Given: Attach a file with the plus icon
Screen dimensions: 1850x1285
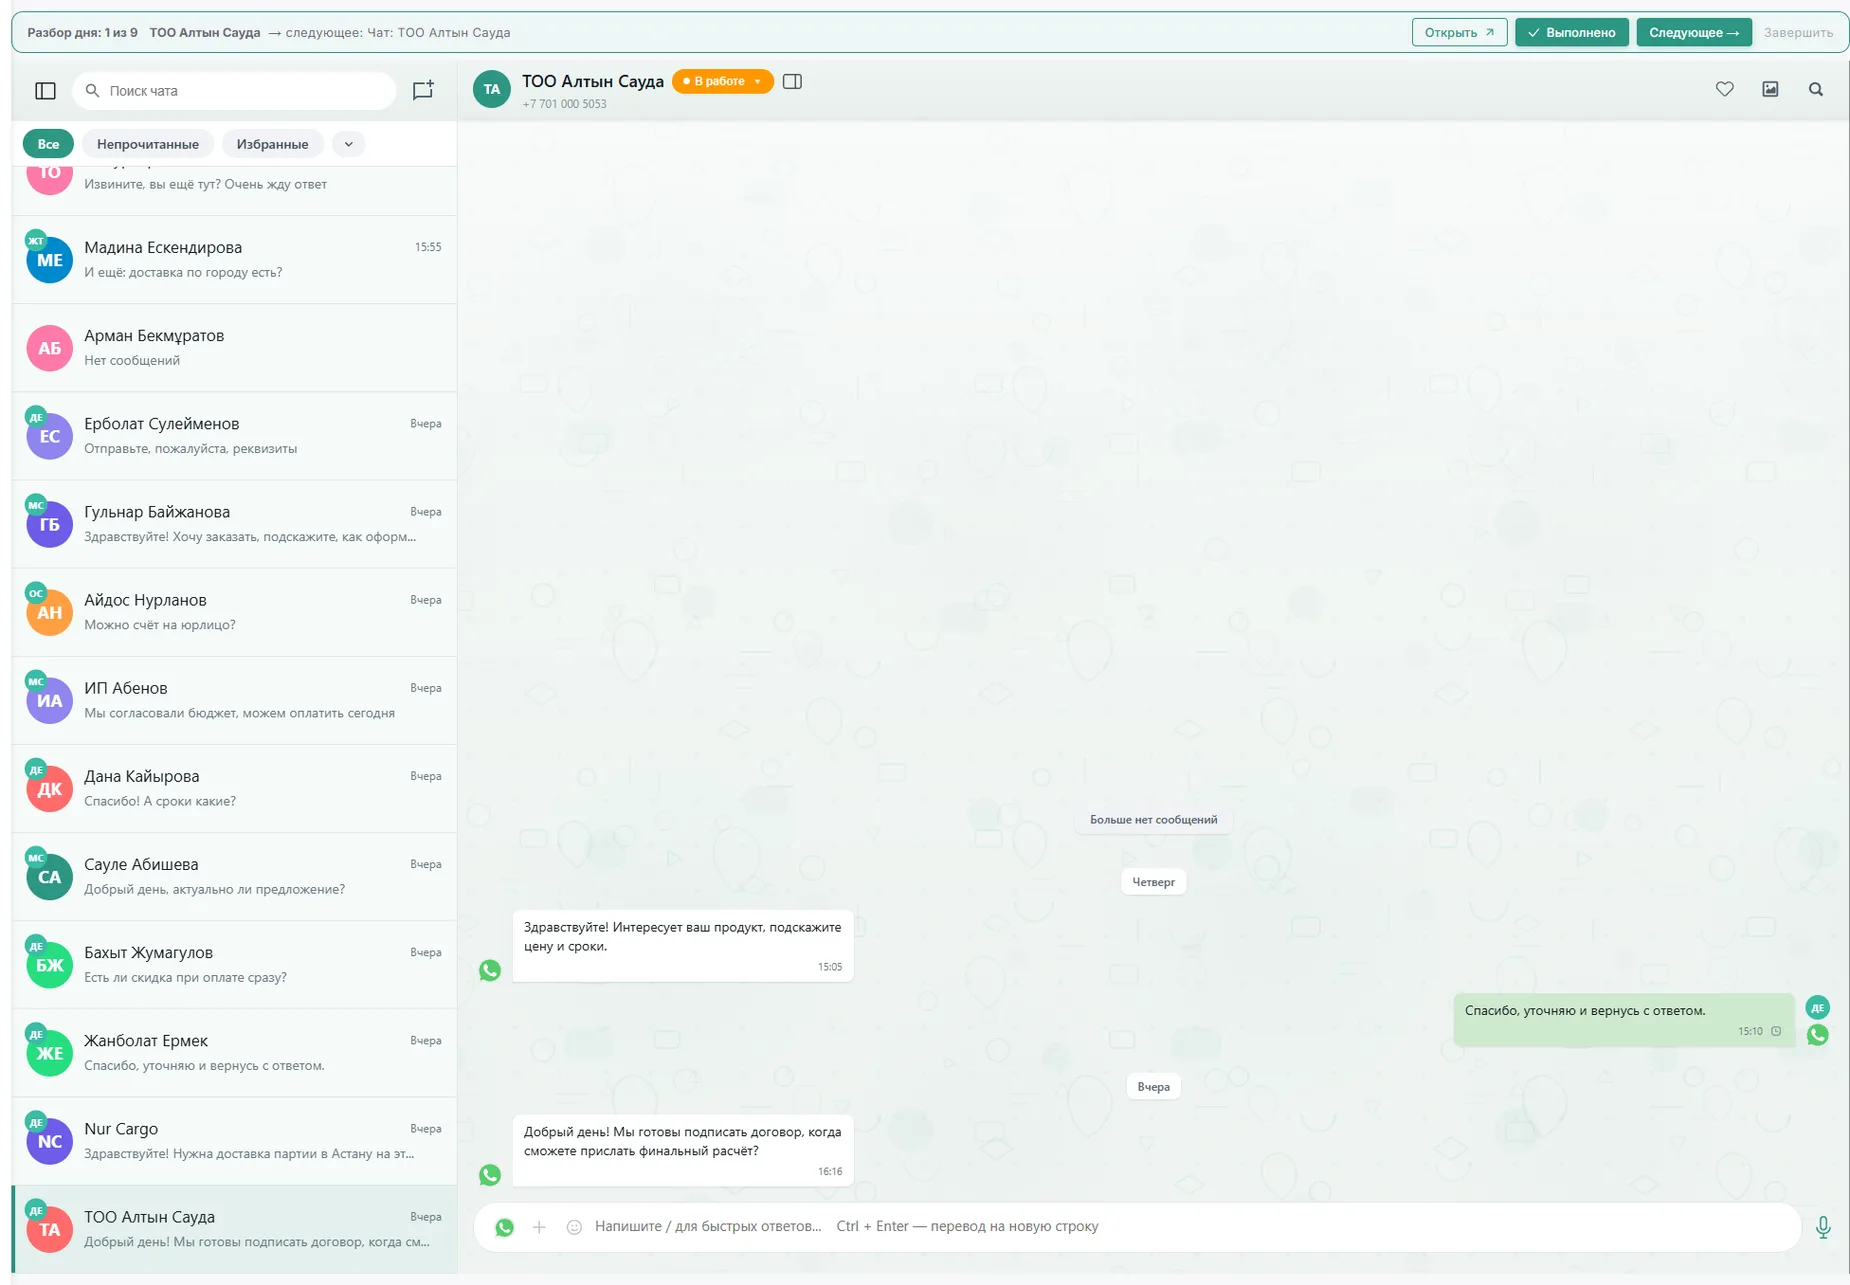Looking at the screenshot, I should tap(539, 1227).
